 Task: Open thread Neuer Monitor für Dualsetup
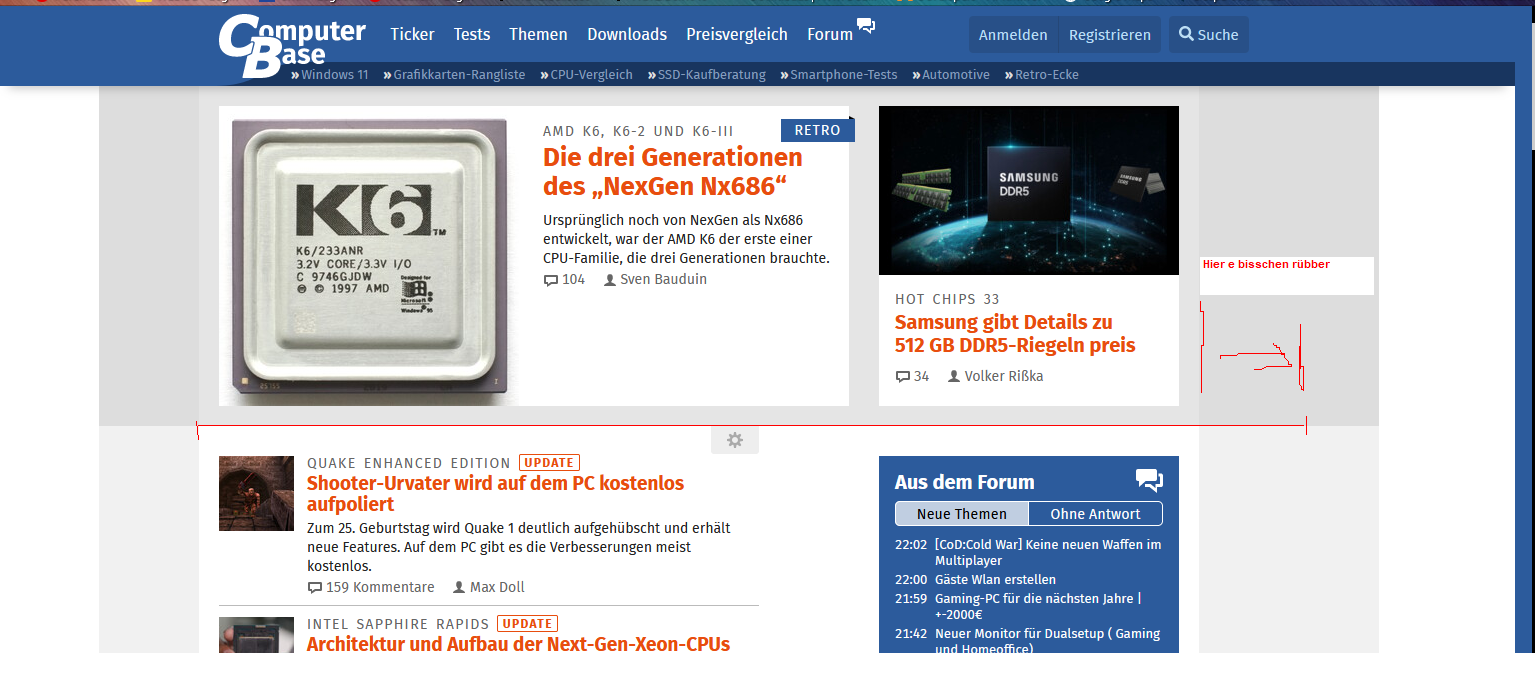click(1047, 640)
